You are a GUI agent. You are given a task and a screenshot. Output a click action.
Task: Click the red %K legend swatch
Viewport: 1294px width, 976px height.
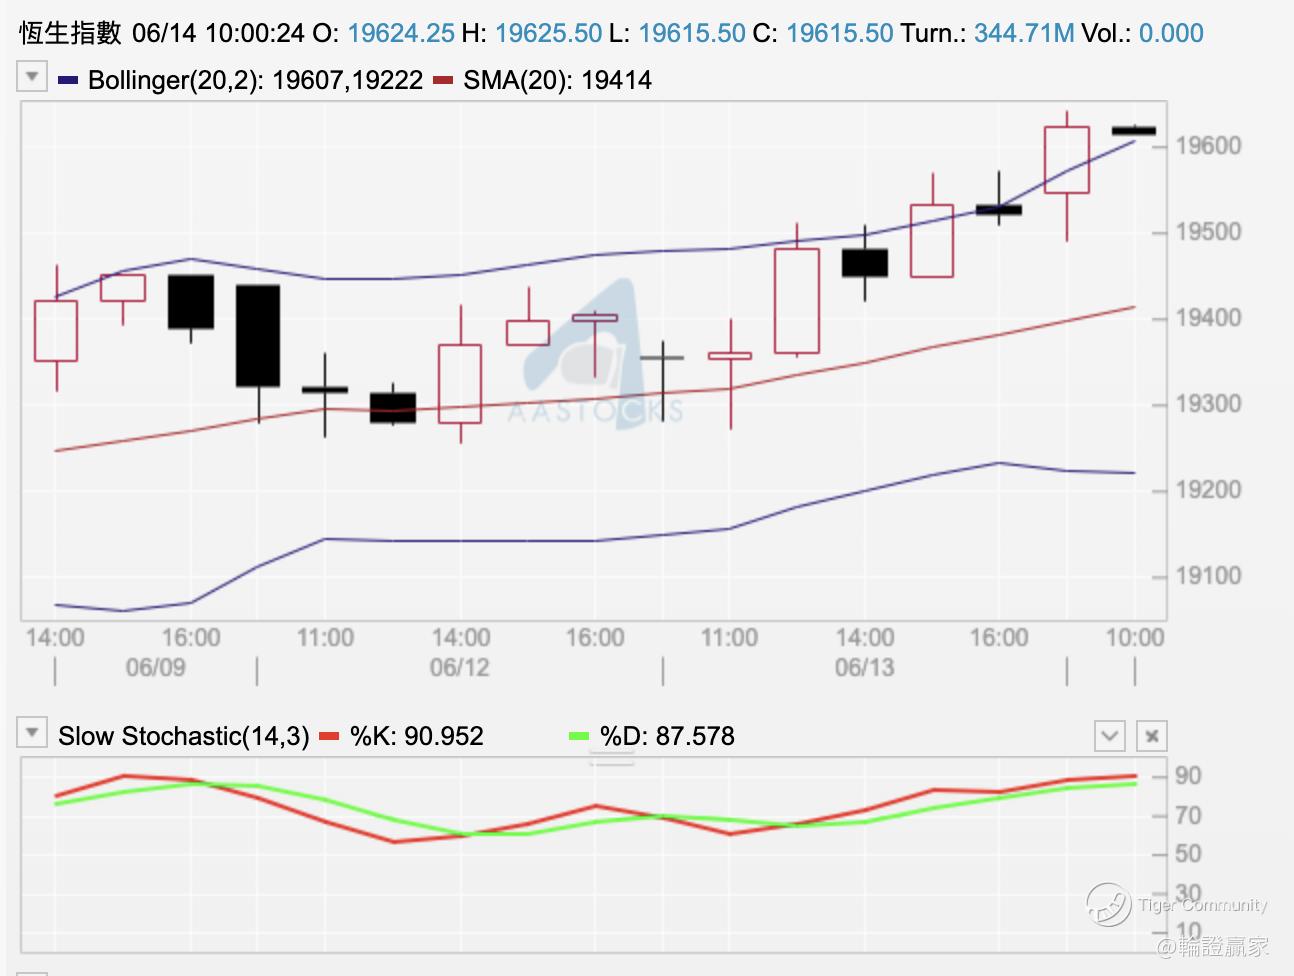(x=329, y=737)
